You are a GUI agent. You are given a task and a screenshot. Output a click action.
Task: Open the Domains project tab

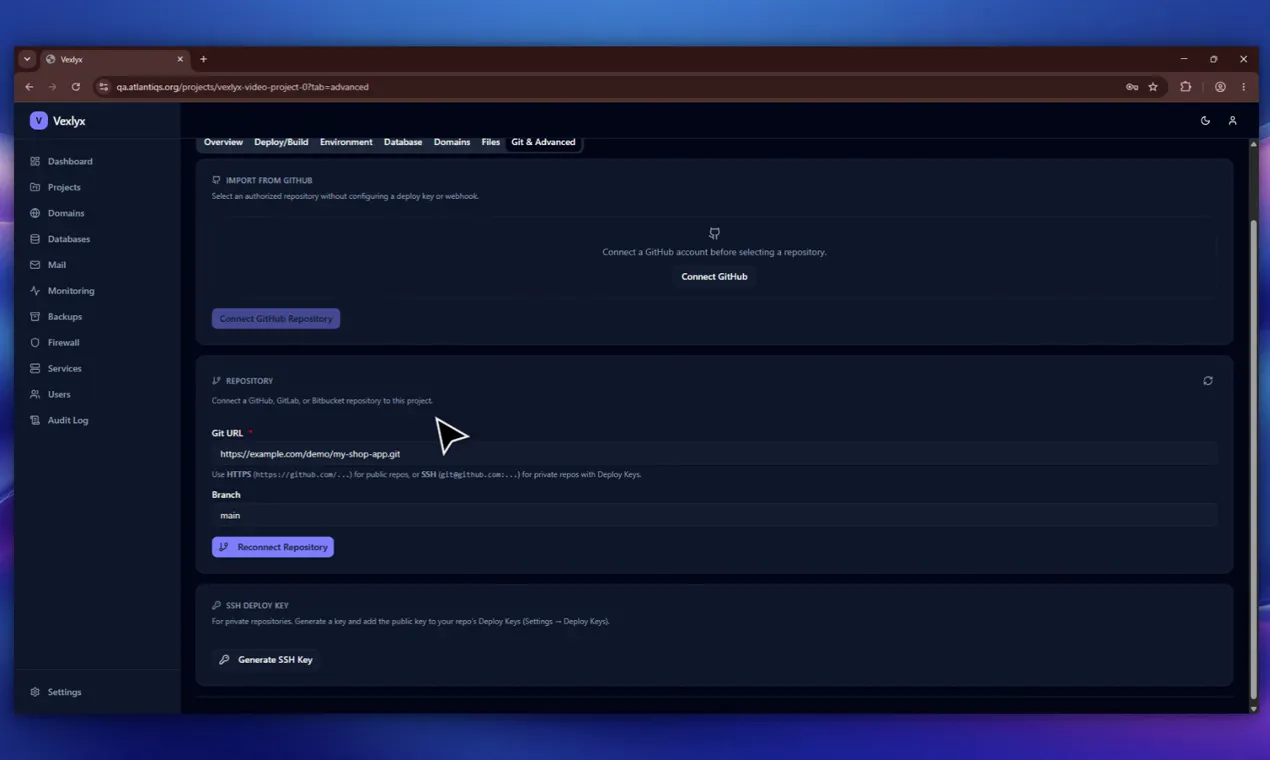[452, 142]
